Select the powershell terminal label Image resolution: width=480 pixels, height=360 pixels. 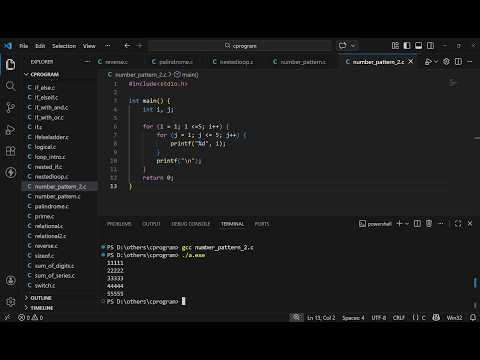375,224
